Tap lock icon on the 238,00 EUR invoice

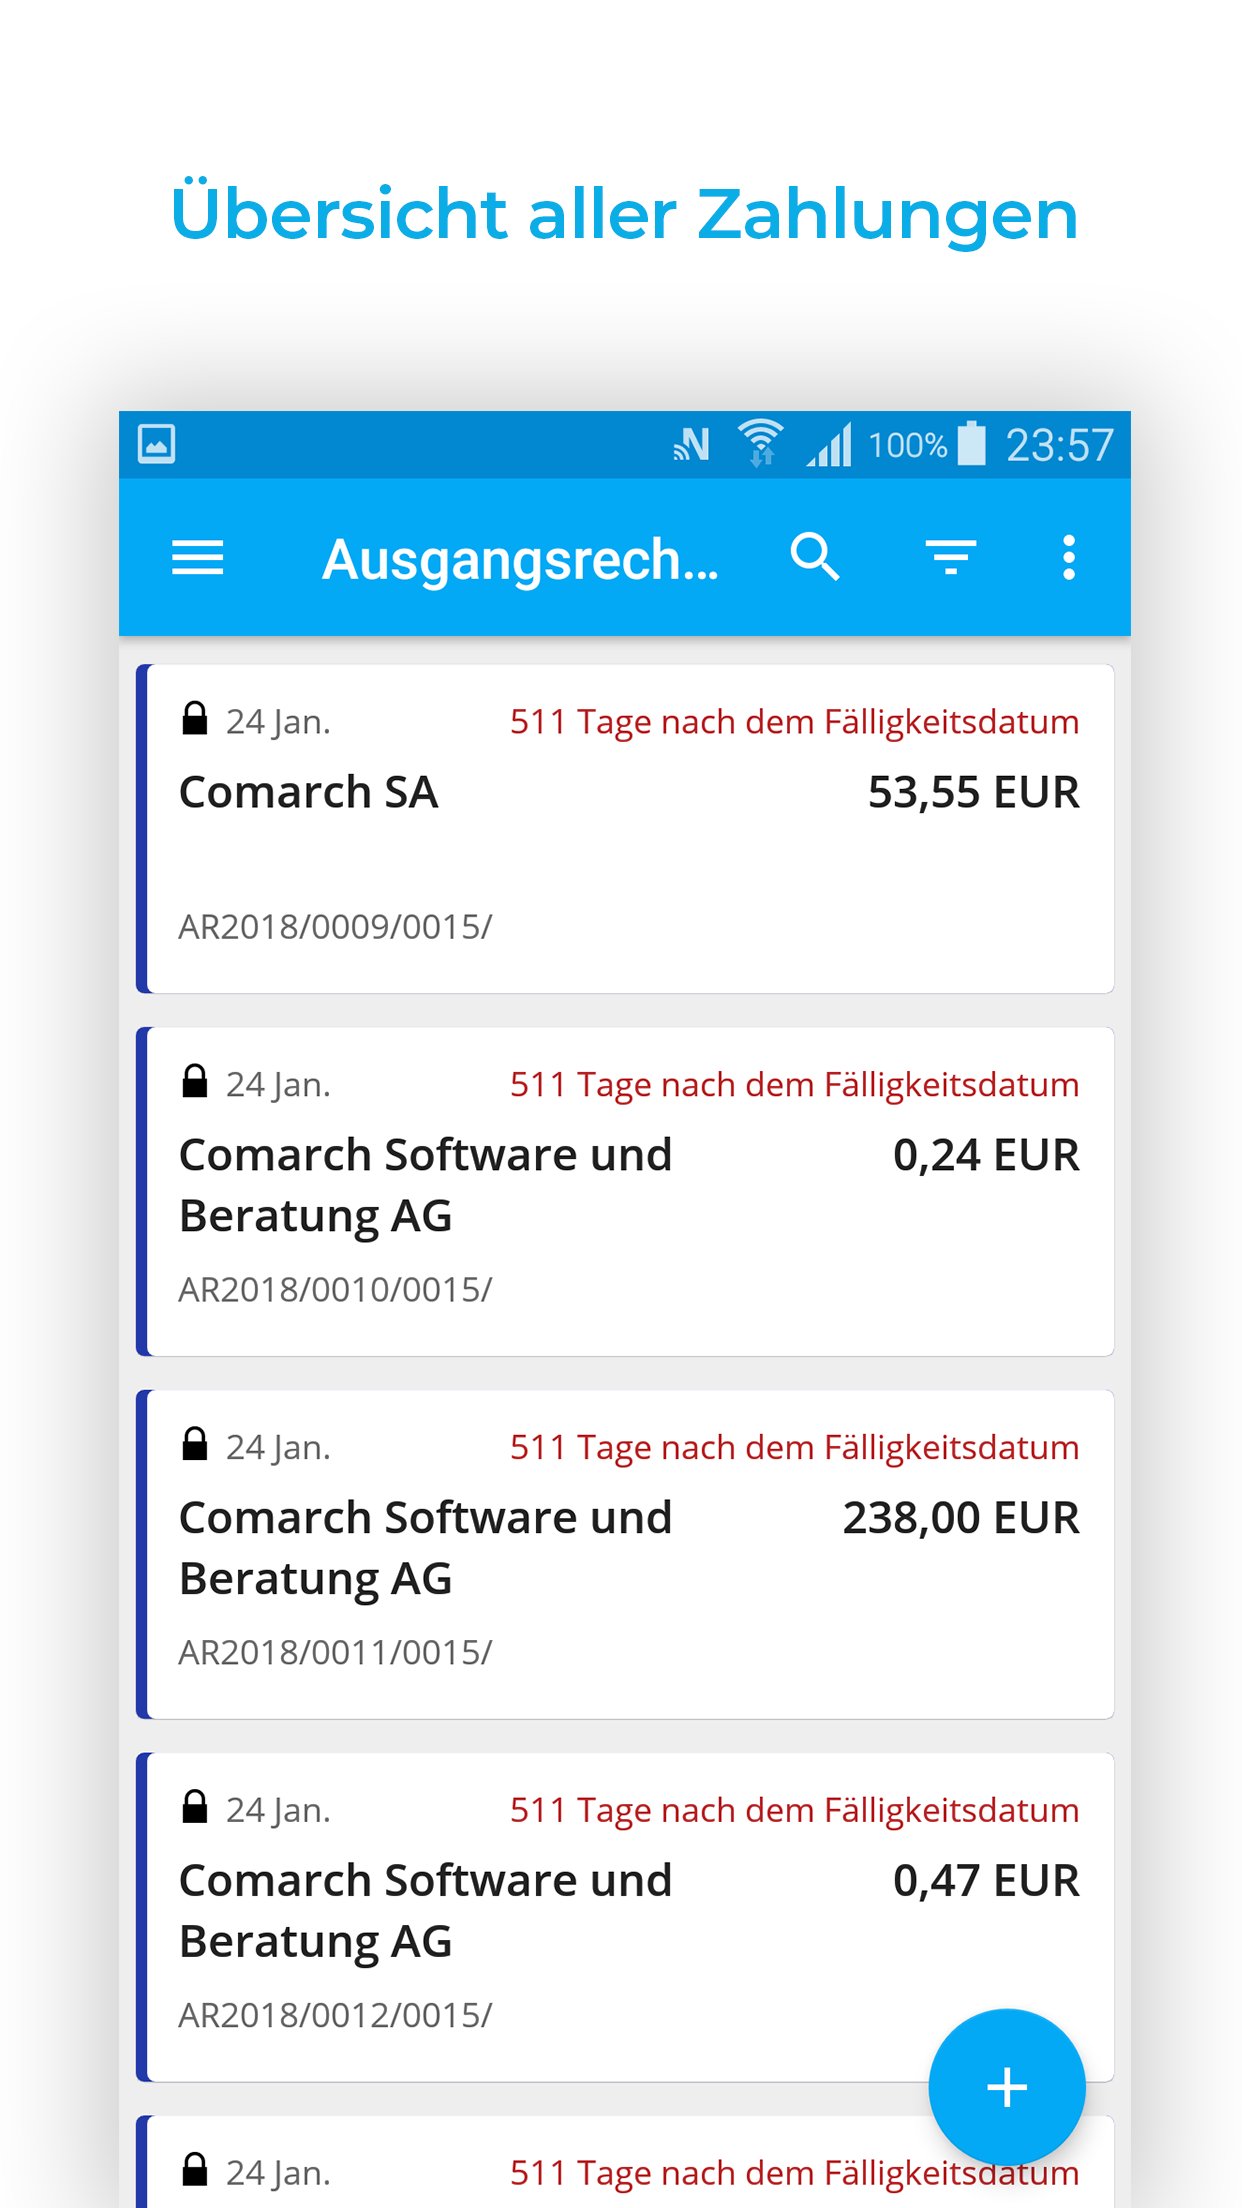click(x=195, y=1445)
